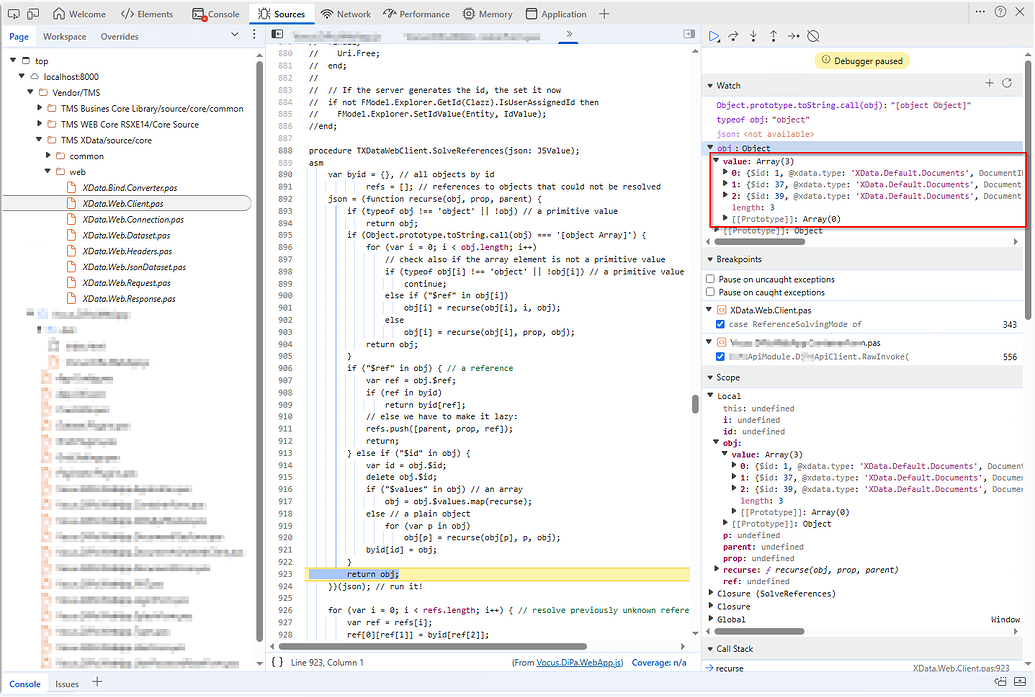
Task: Expand Closure (SolveReferences) scope
Action: tap(711, 593)
